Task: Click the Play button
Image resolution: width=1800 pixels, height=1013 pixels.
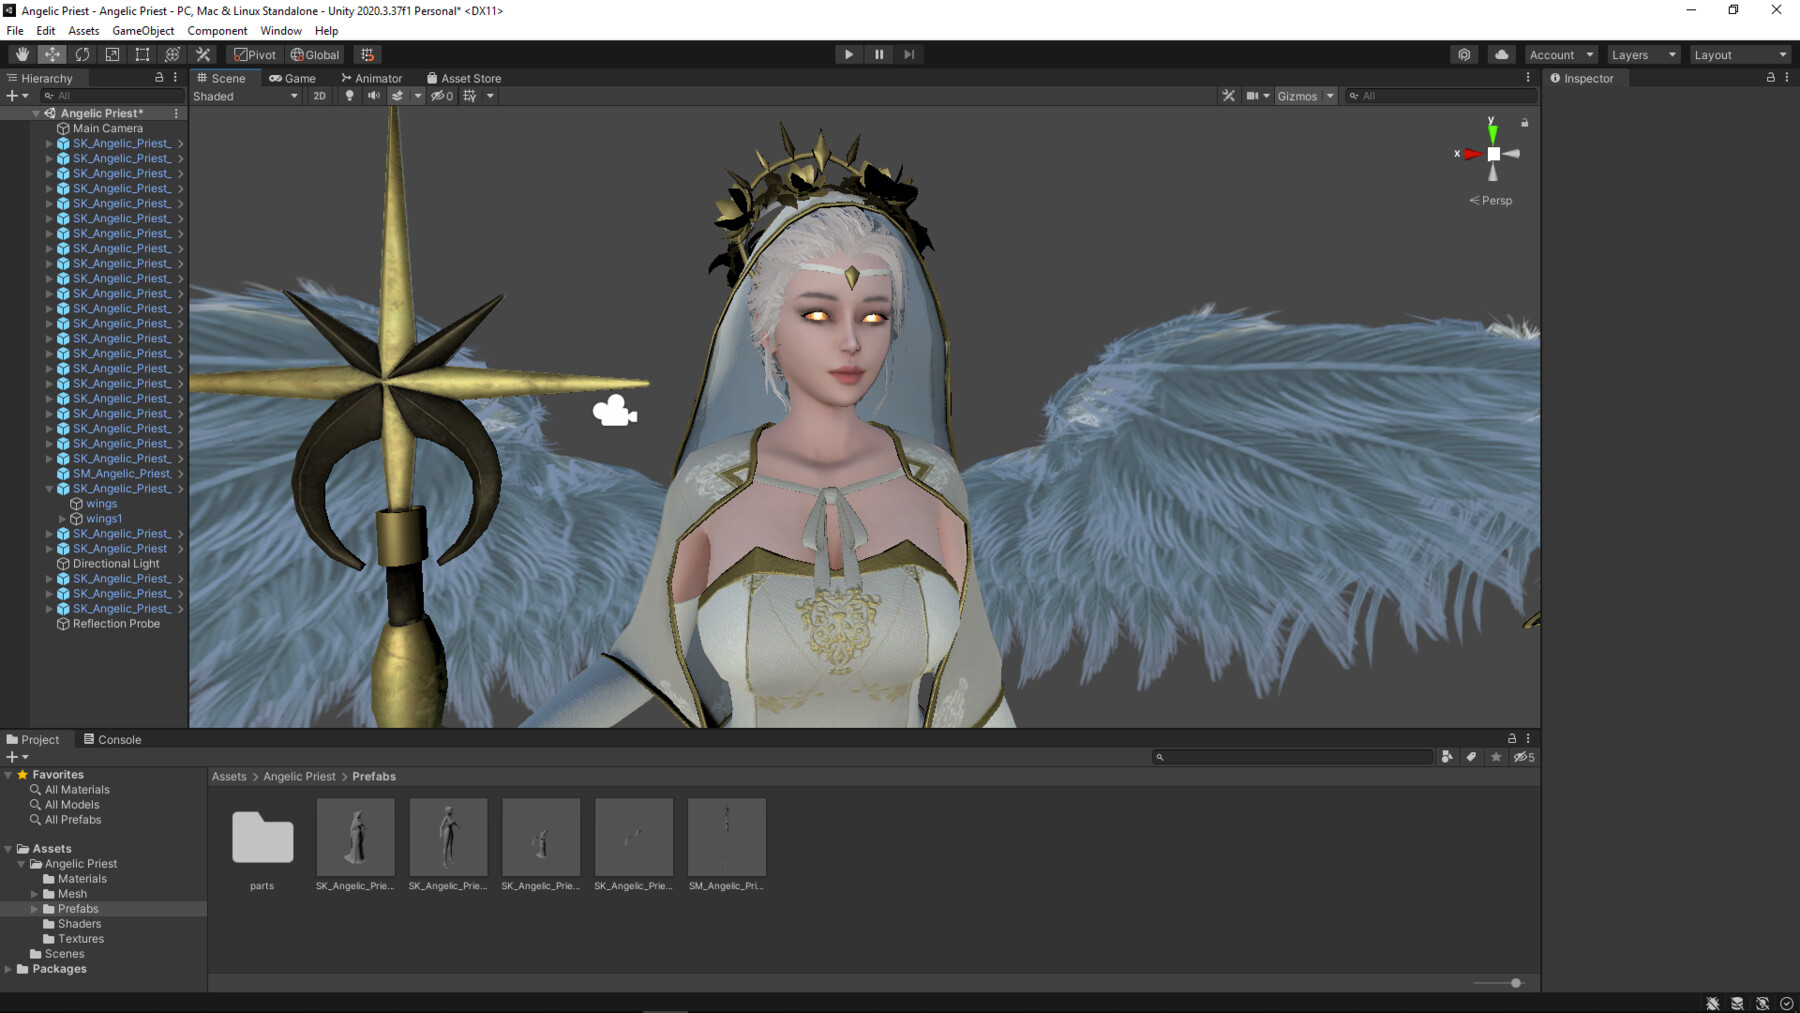Action: tap(848, 54)
